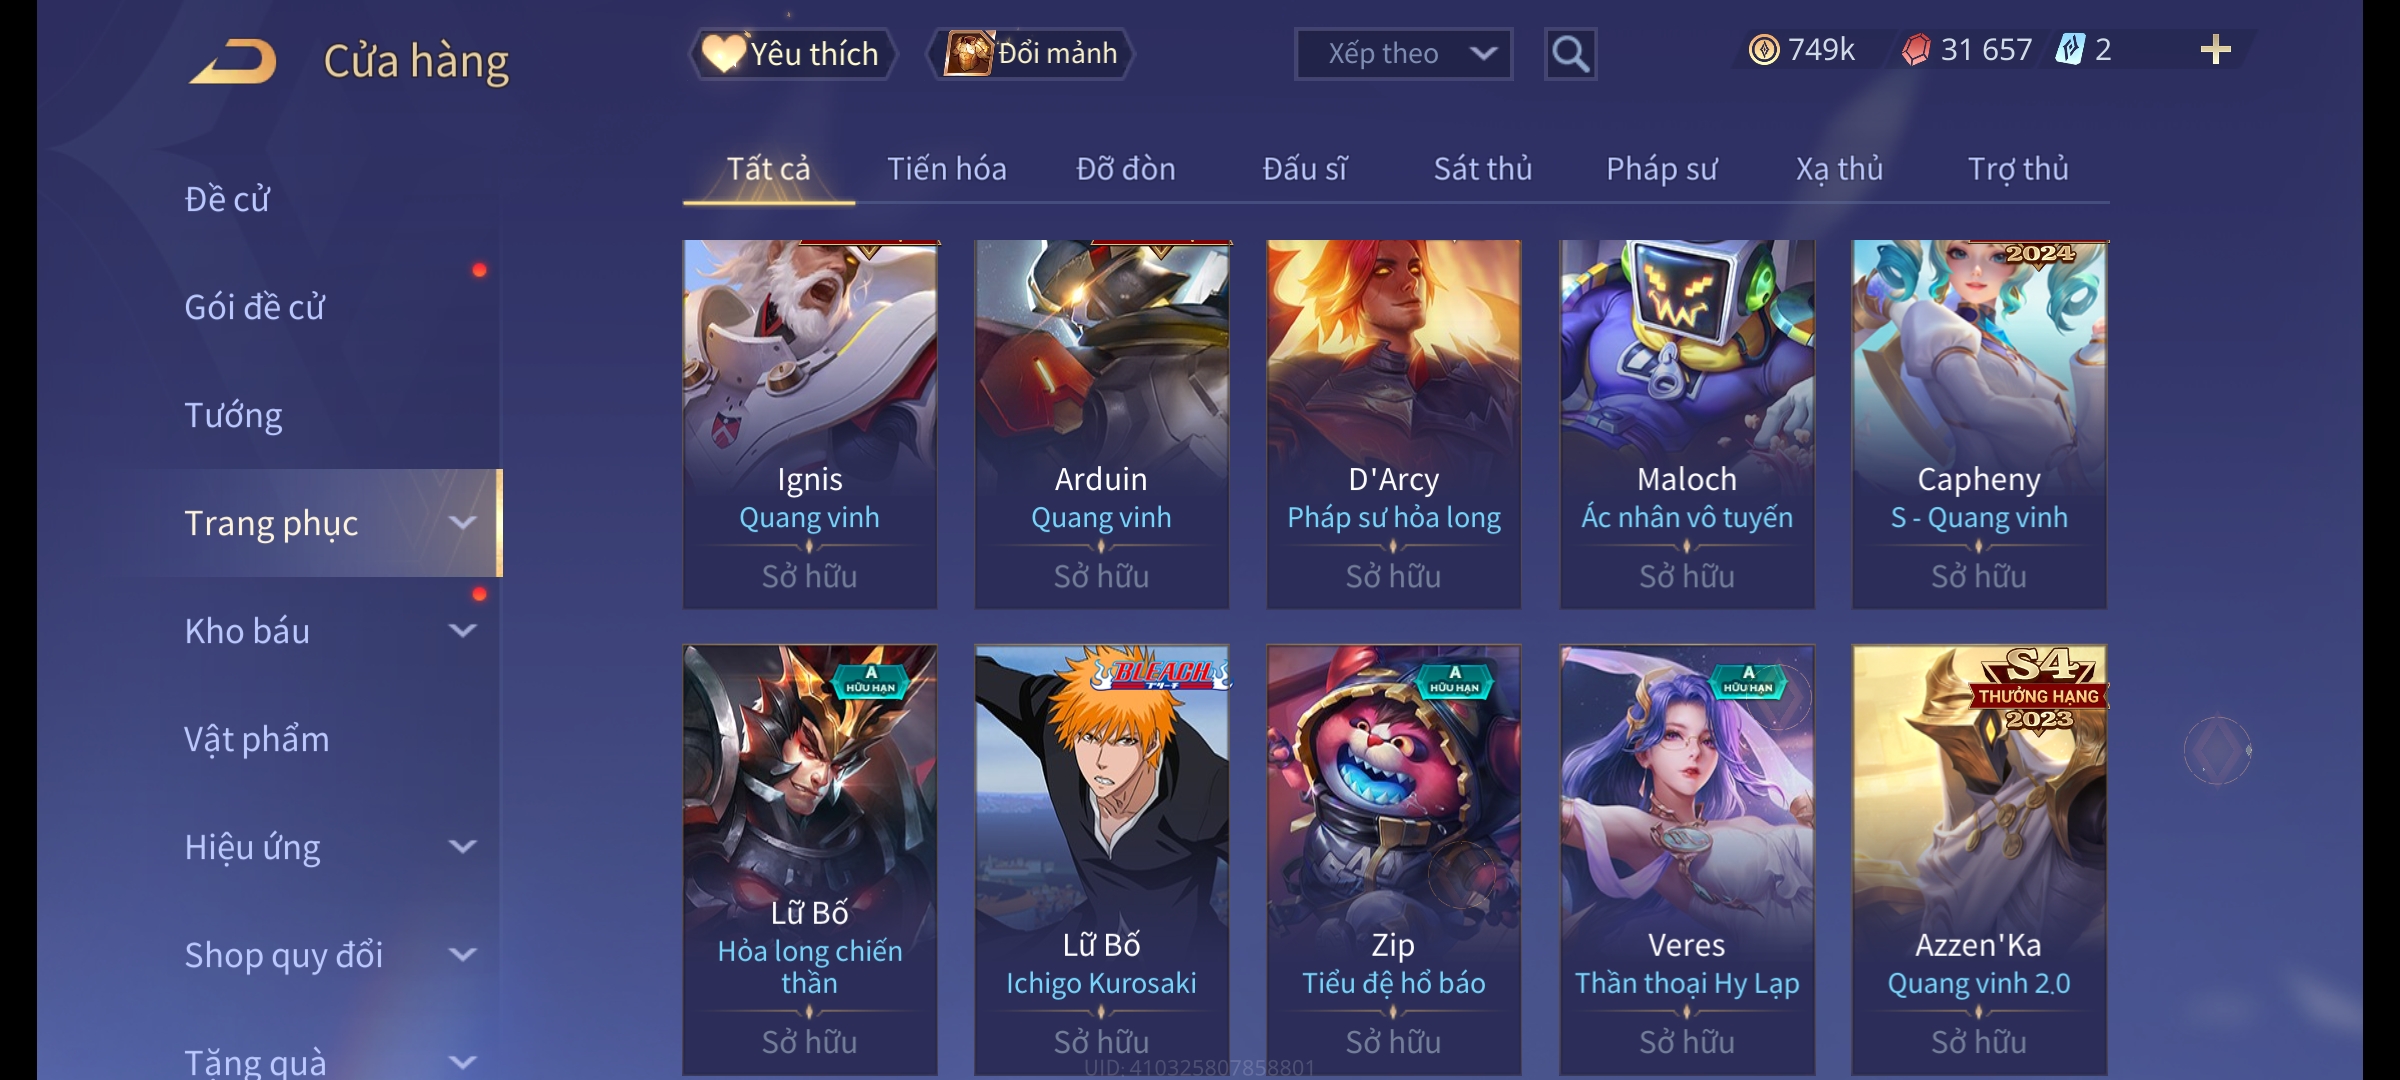Switch to the Pháp sư tab
This screenshot has height=1080, width=2400.
point(1662,169)
